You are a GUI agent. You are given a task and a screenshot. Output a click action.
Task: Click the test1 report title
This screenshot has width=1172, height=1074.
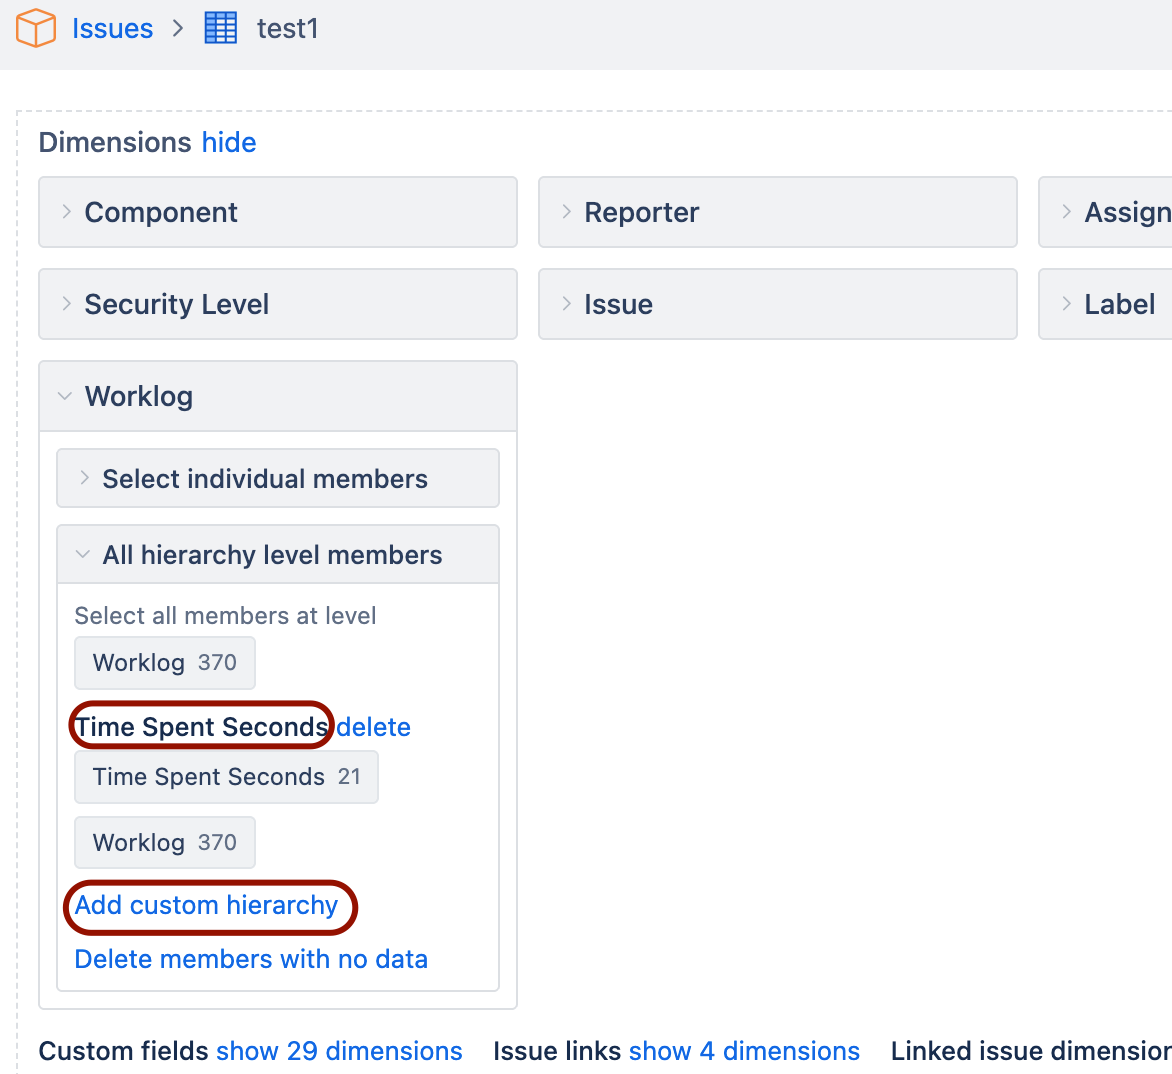pos(287,28)
